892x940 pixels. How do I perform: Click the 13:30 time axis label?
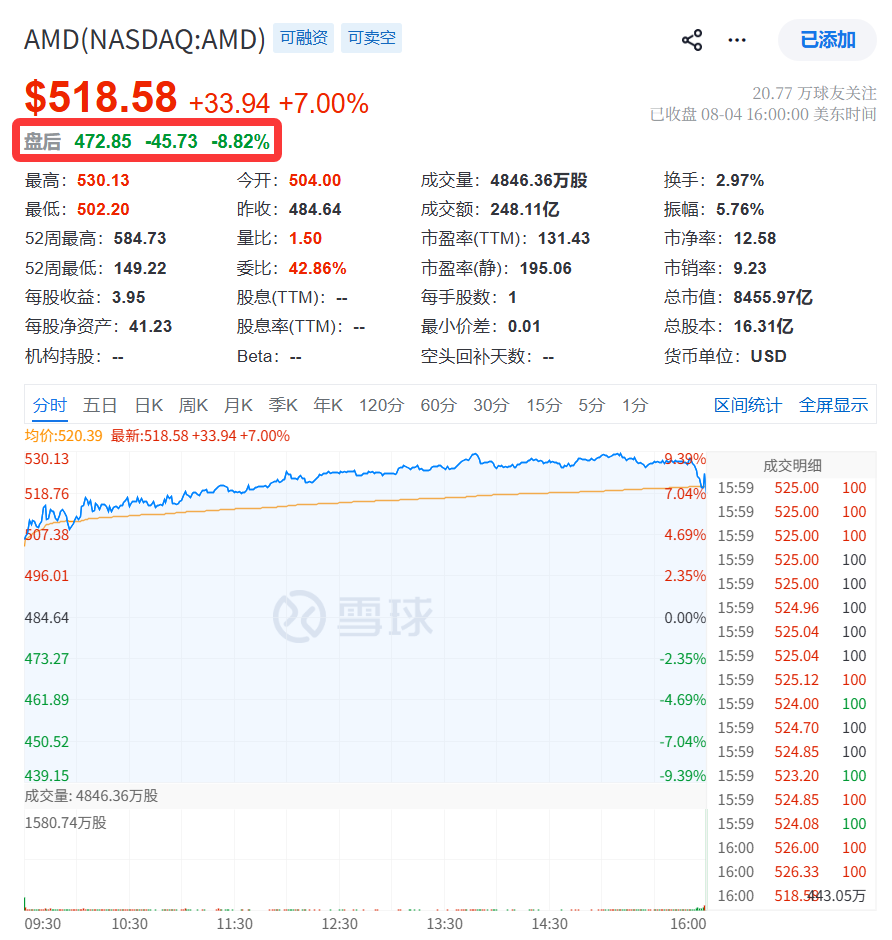point(444,924)
